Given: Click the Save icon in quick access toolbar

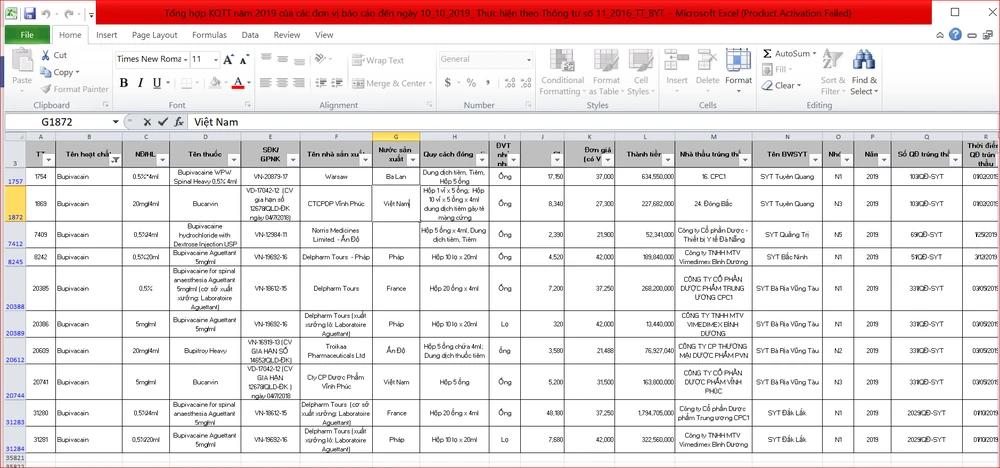Looking at the screenshot, I should click(x=29, y=15).
